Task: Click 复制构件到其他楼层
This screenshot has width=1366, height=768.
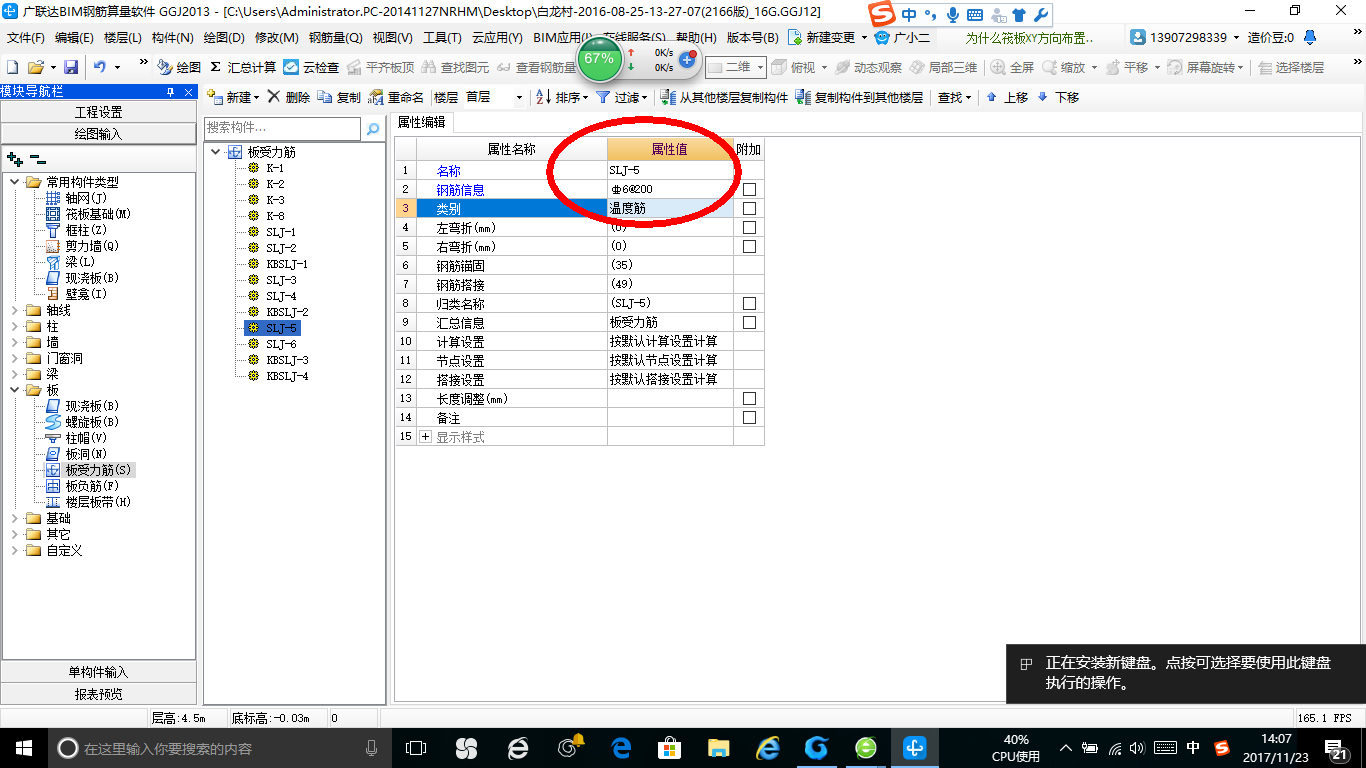Action: (860, 97)
